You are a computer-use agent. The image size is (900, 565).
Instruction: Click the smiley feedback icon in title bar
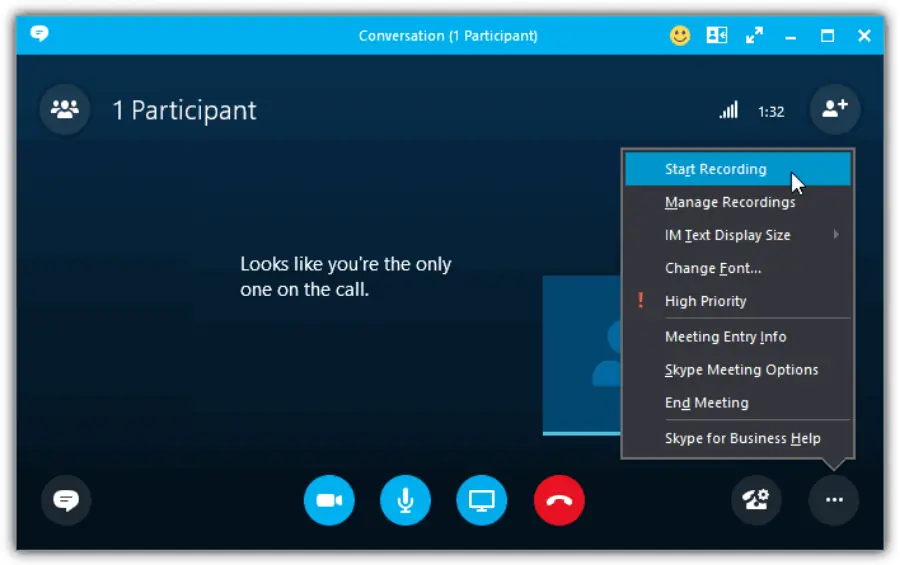[x=680, y=36]
